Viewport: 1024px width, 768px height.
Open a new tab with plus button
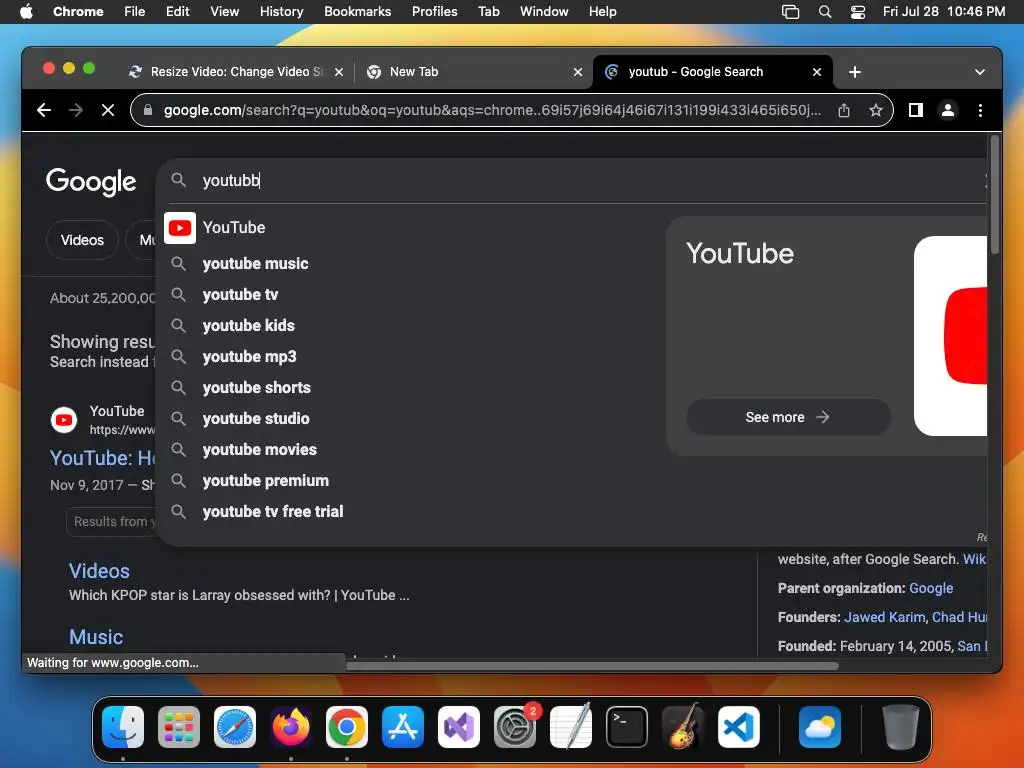855,72
